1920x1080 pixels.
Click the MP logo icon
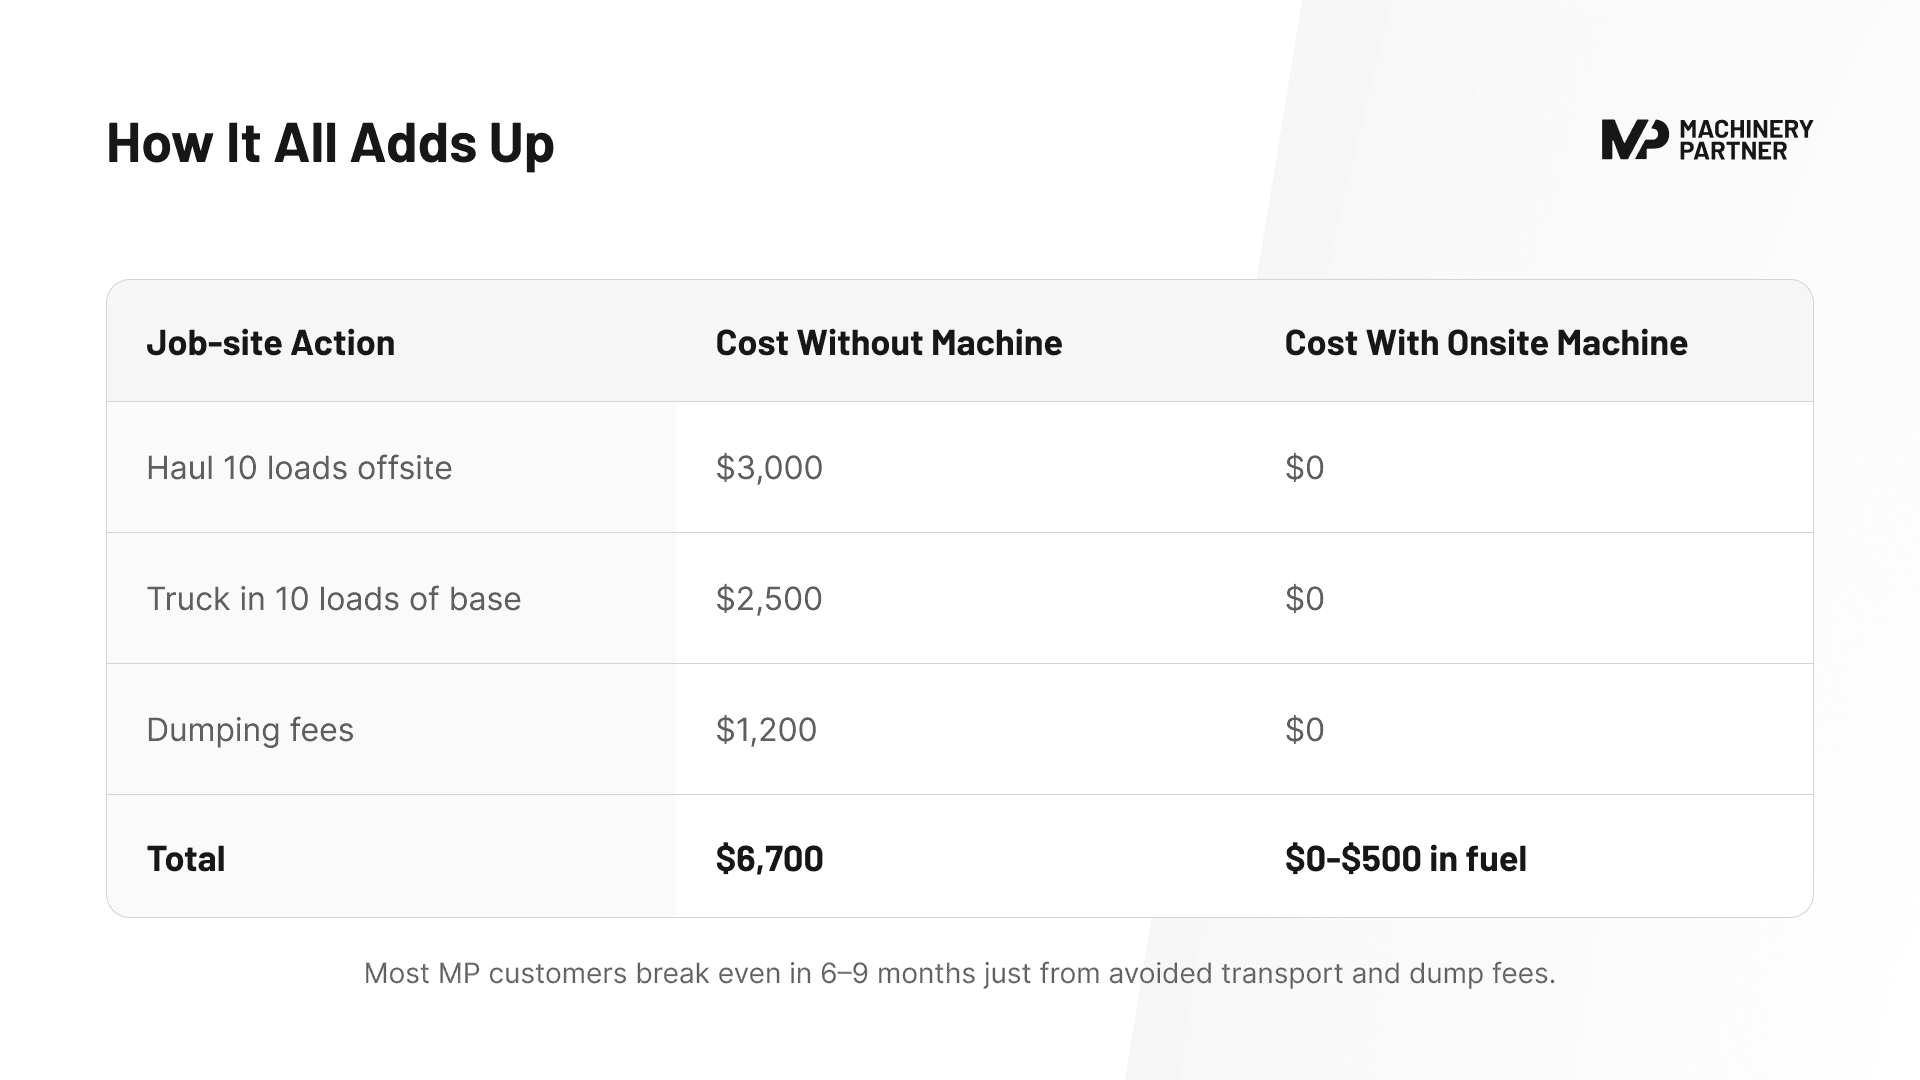pyautogui.click(x=1634, y=140)
